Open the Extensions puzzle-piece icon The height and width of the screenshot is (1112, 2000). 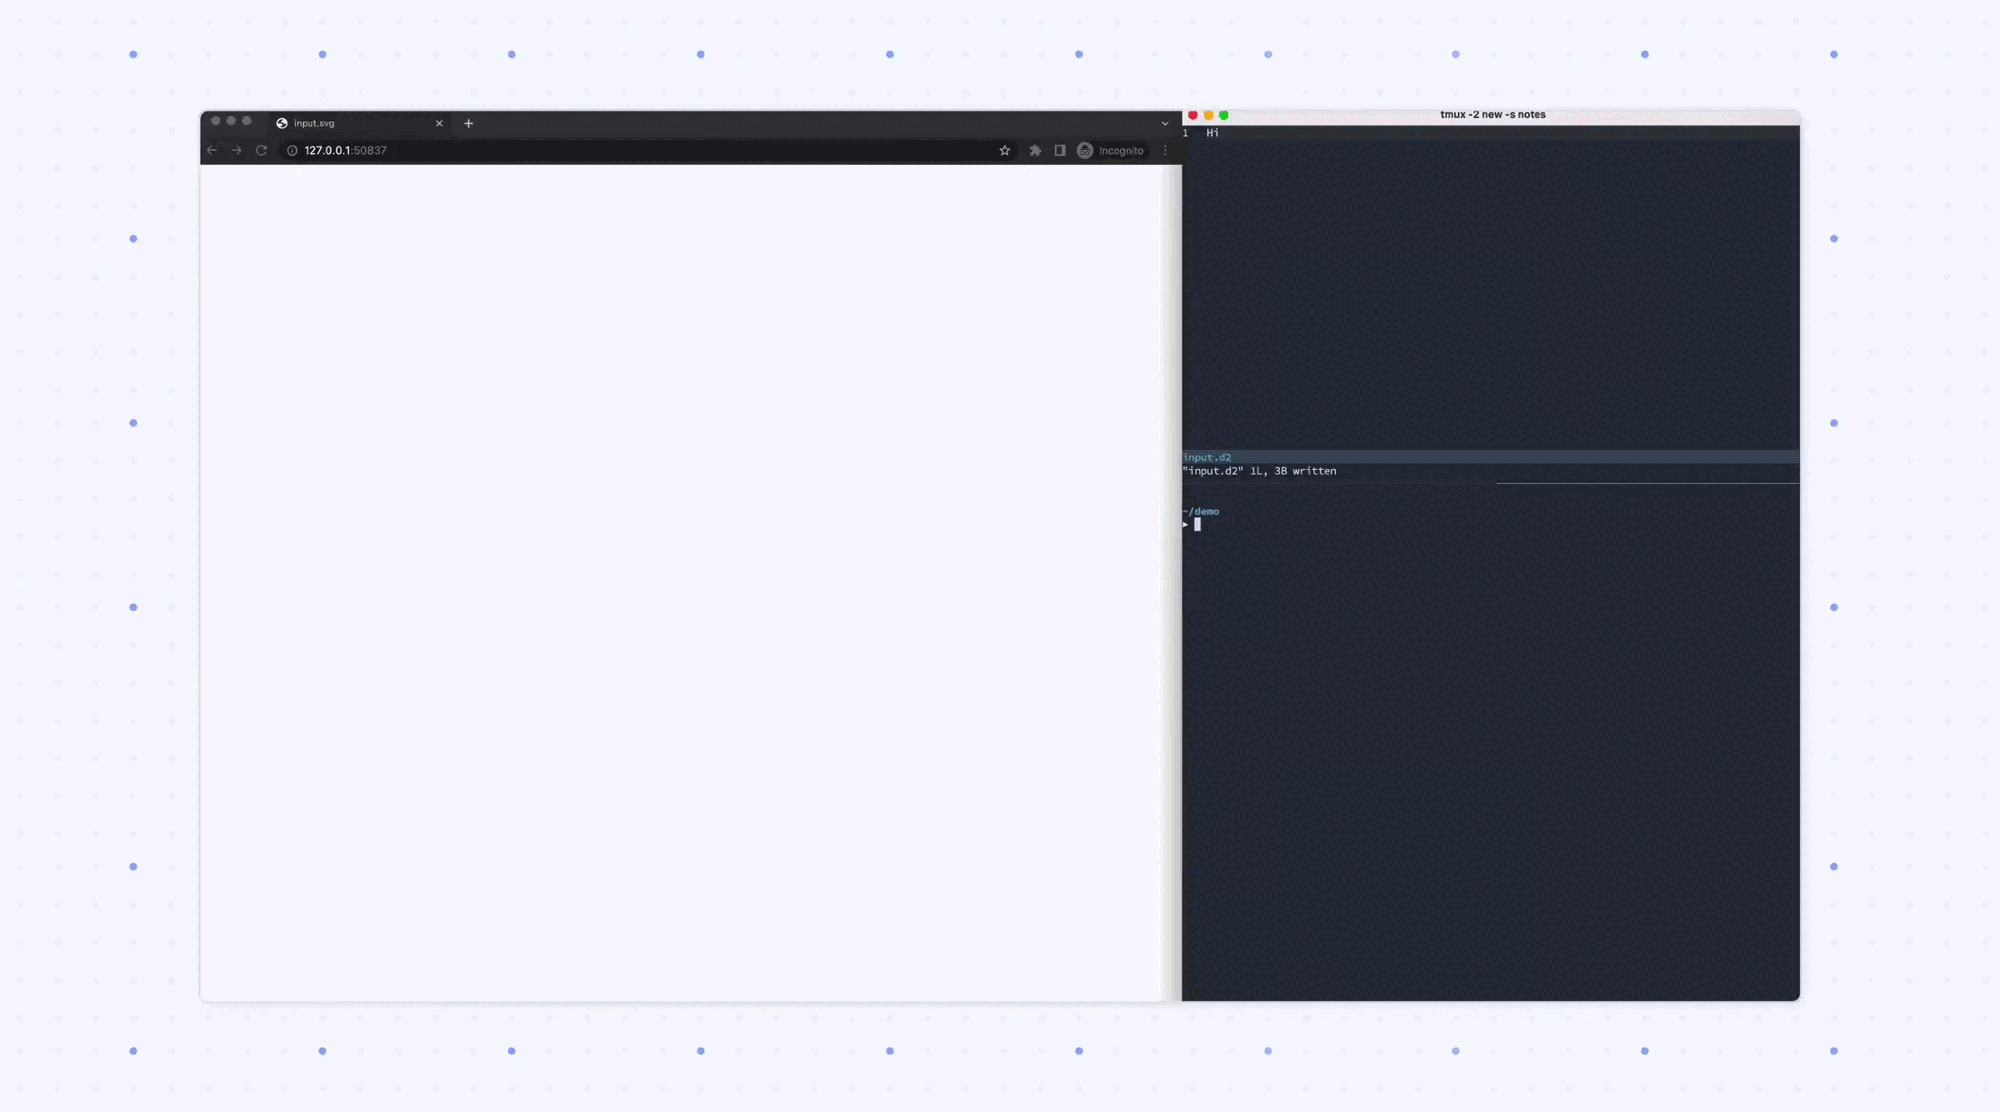click(x=1034, y=150)
